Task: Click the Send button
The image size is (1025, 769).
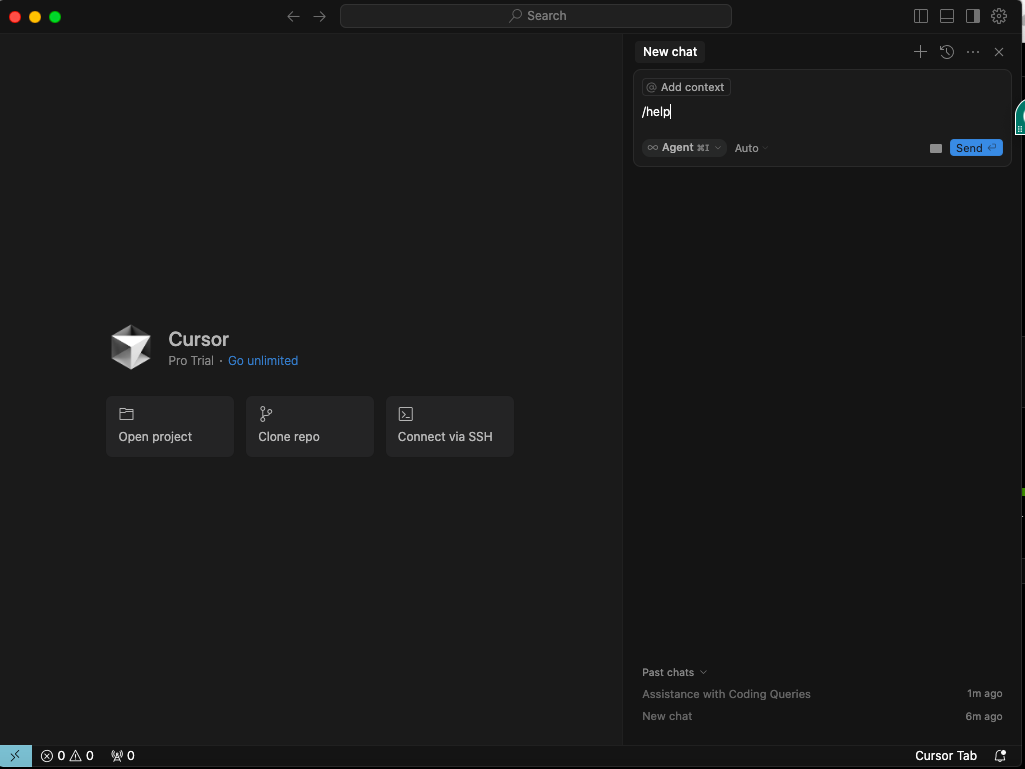Action: 976,148
